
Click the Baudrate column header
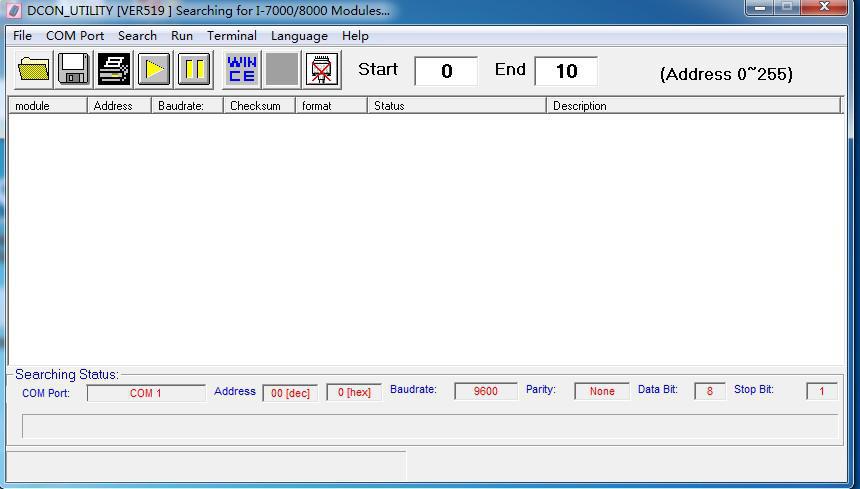187,106
